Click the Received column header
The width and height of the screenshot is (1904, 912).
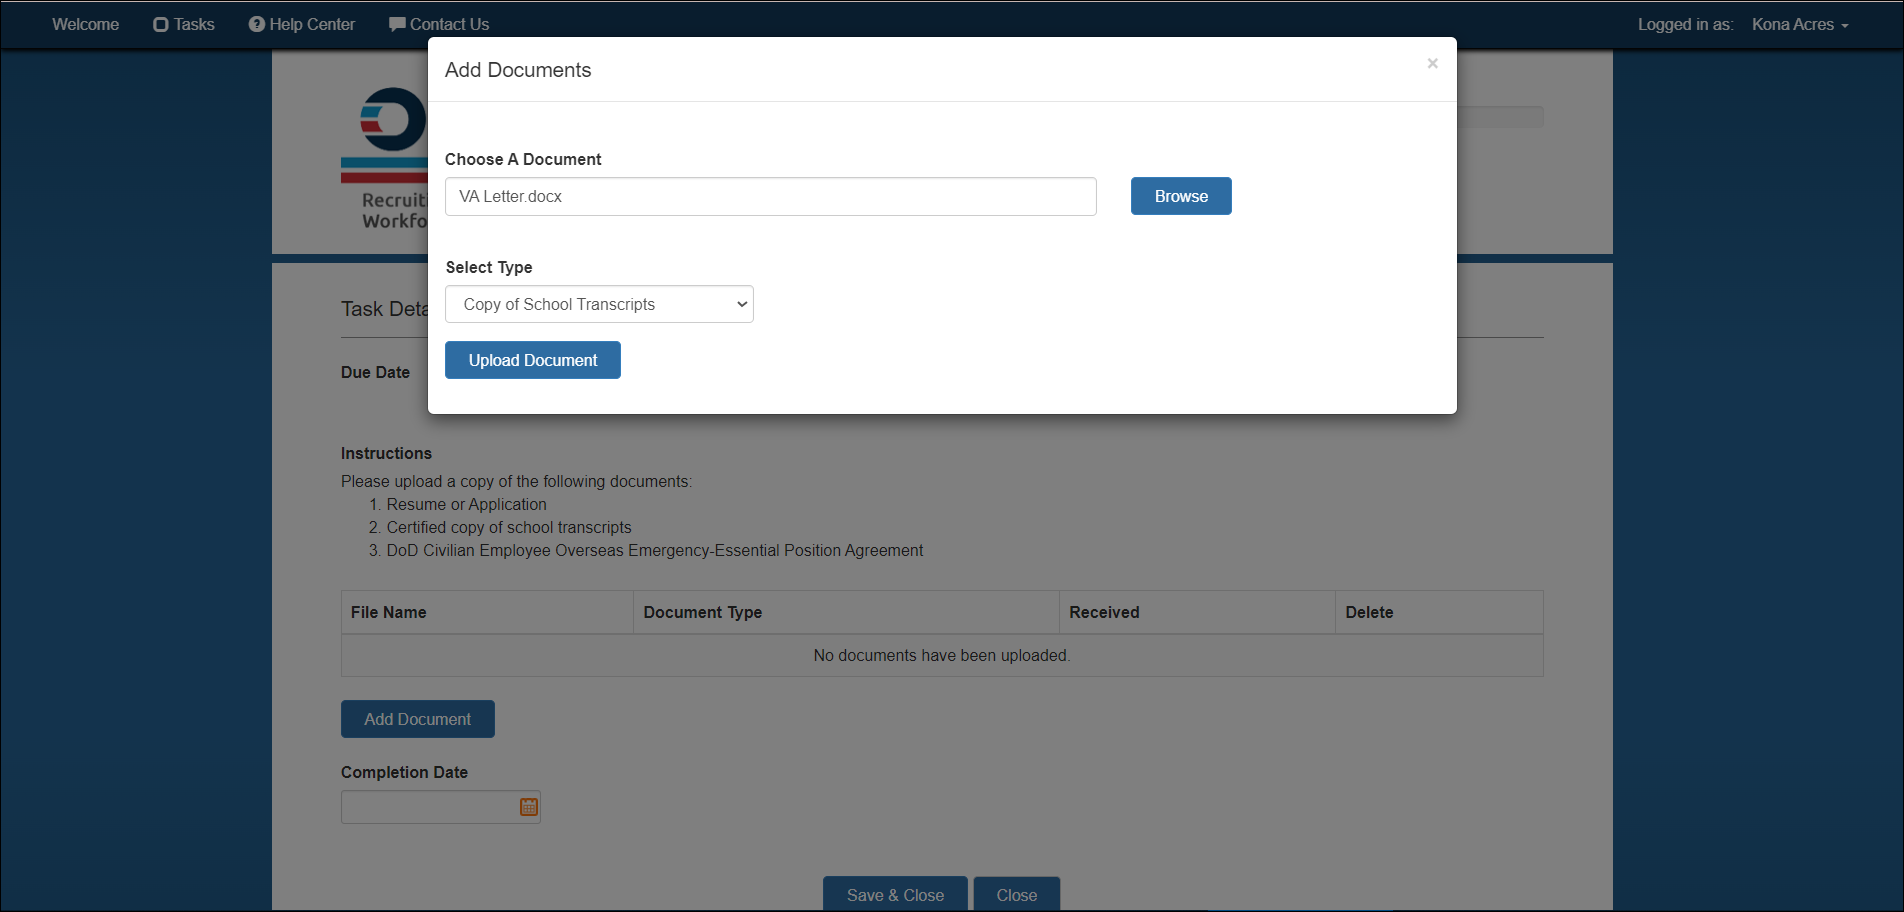[1197, 612]
